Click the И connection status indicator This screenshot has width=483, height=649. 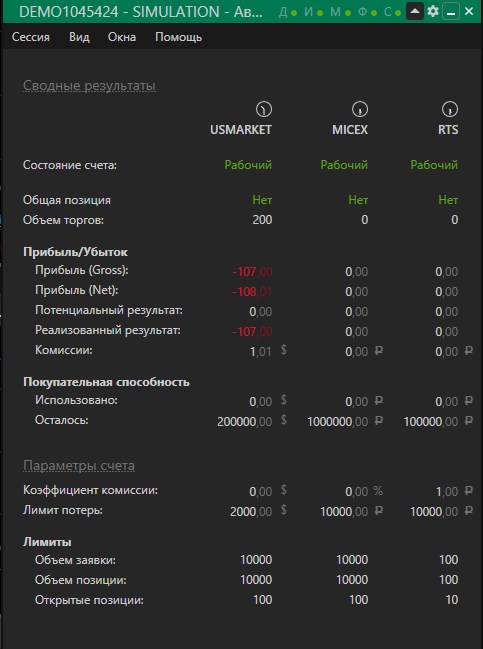pyautogui.click(x=314, y=12)
